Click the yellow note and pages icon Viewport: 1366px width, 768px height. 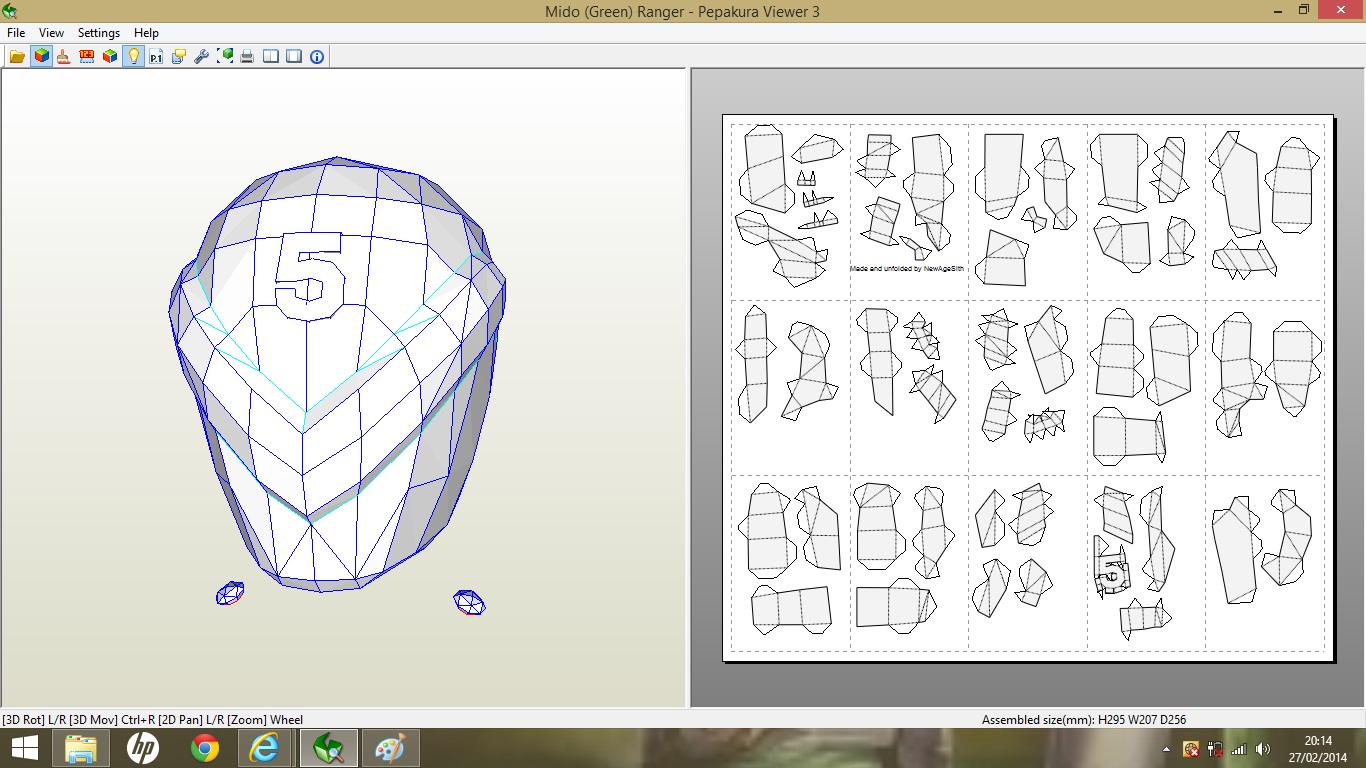[179, 57]
